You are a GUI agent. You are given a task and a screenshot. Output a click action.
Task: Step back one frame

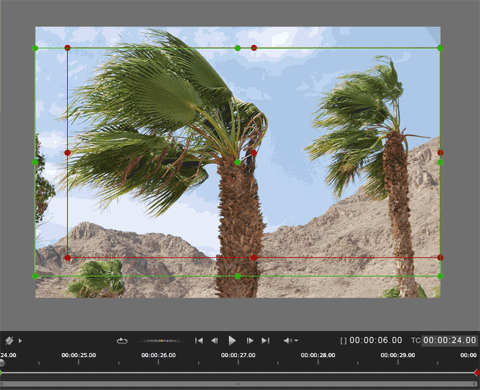[x=215, y=340]
